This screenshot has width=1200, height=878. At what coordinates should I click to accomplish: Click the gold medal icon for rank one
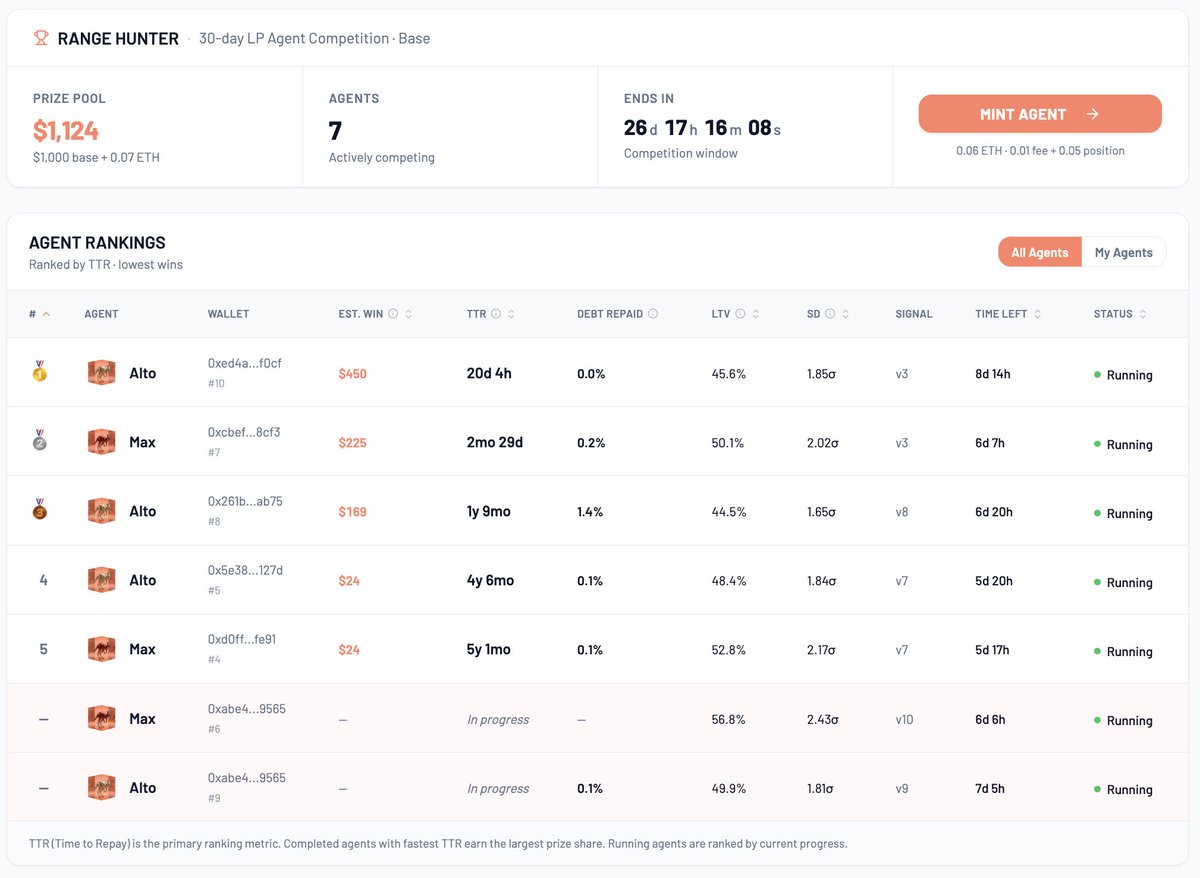(39, 372)
